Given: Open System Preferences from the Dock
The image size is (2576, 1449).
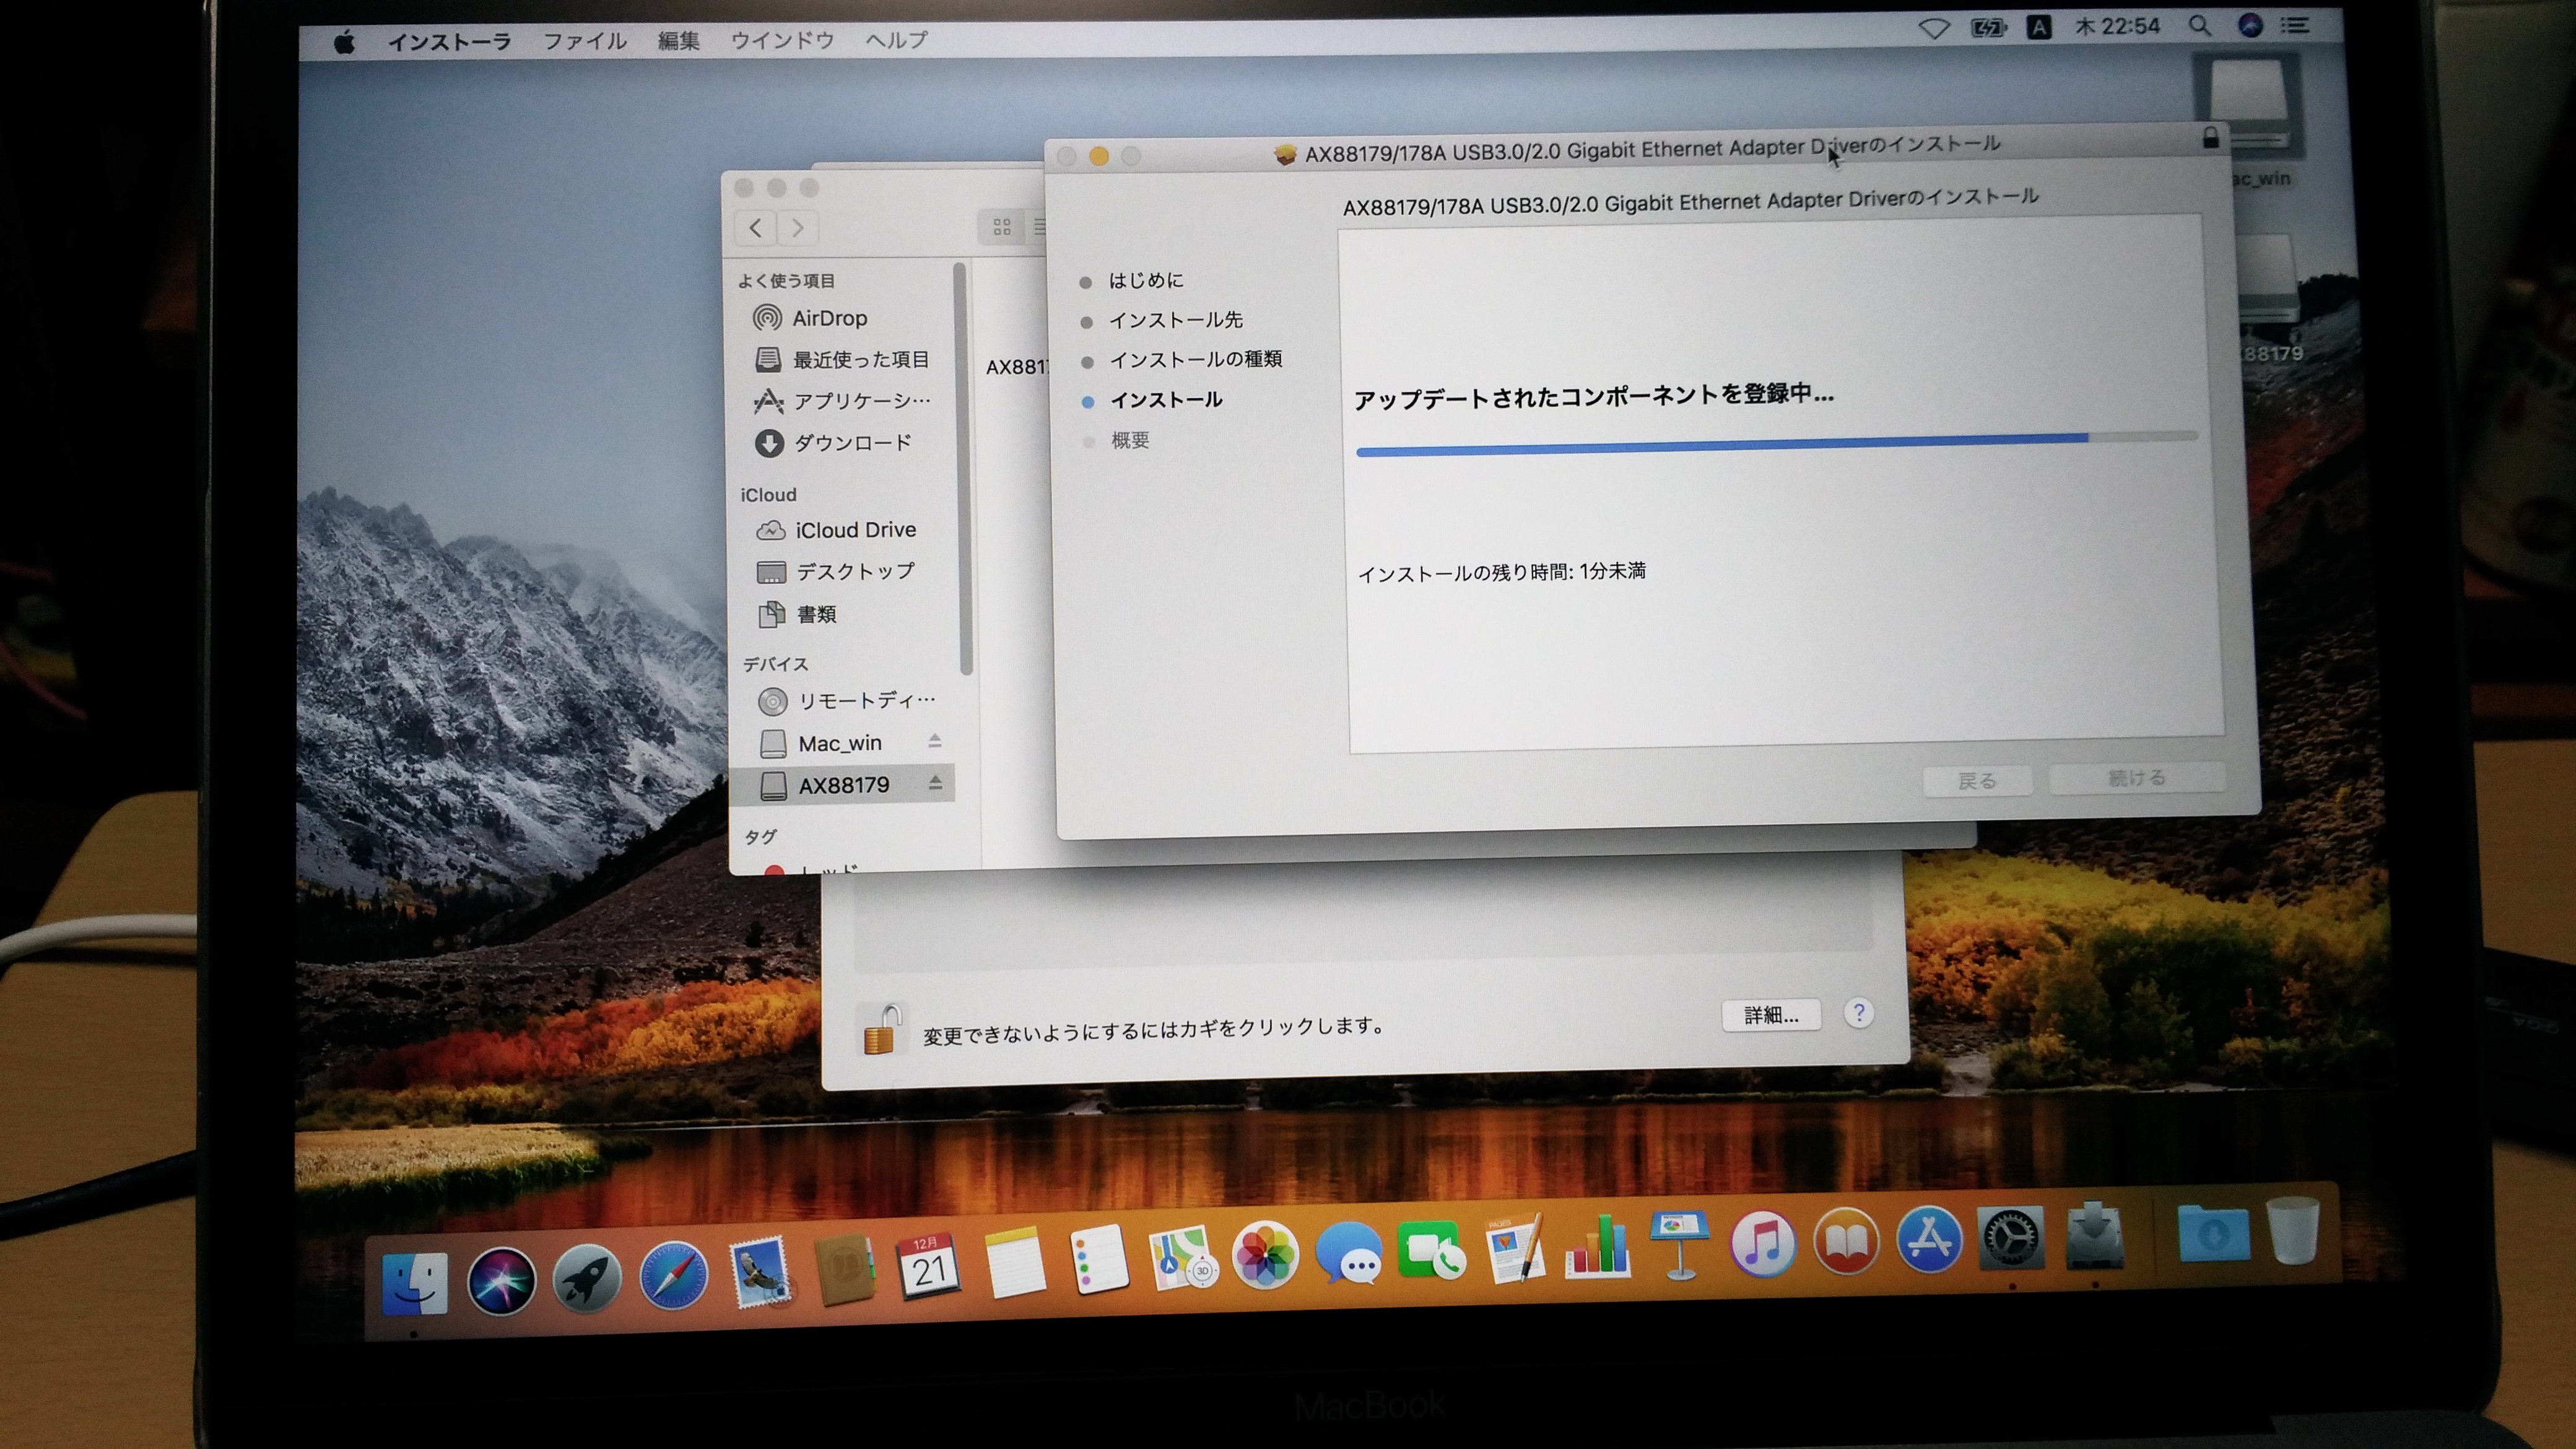Looking at the screenshot, I should coord(2010,1237).
